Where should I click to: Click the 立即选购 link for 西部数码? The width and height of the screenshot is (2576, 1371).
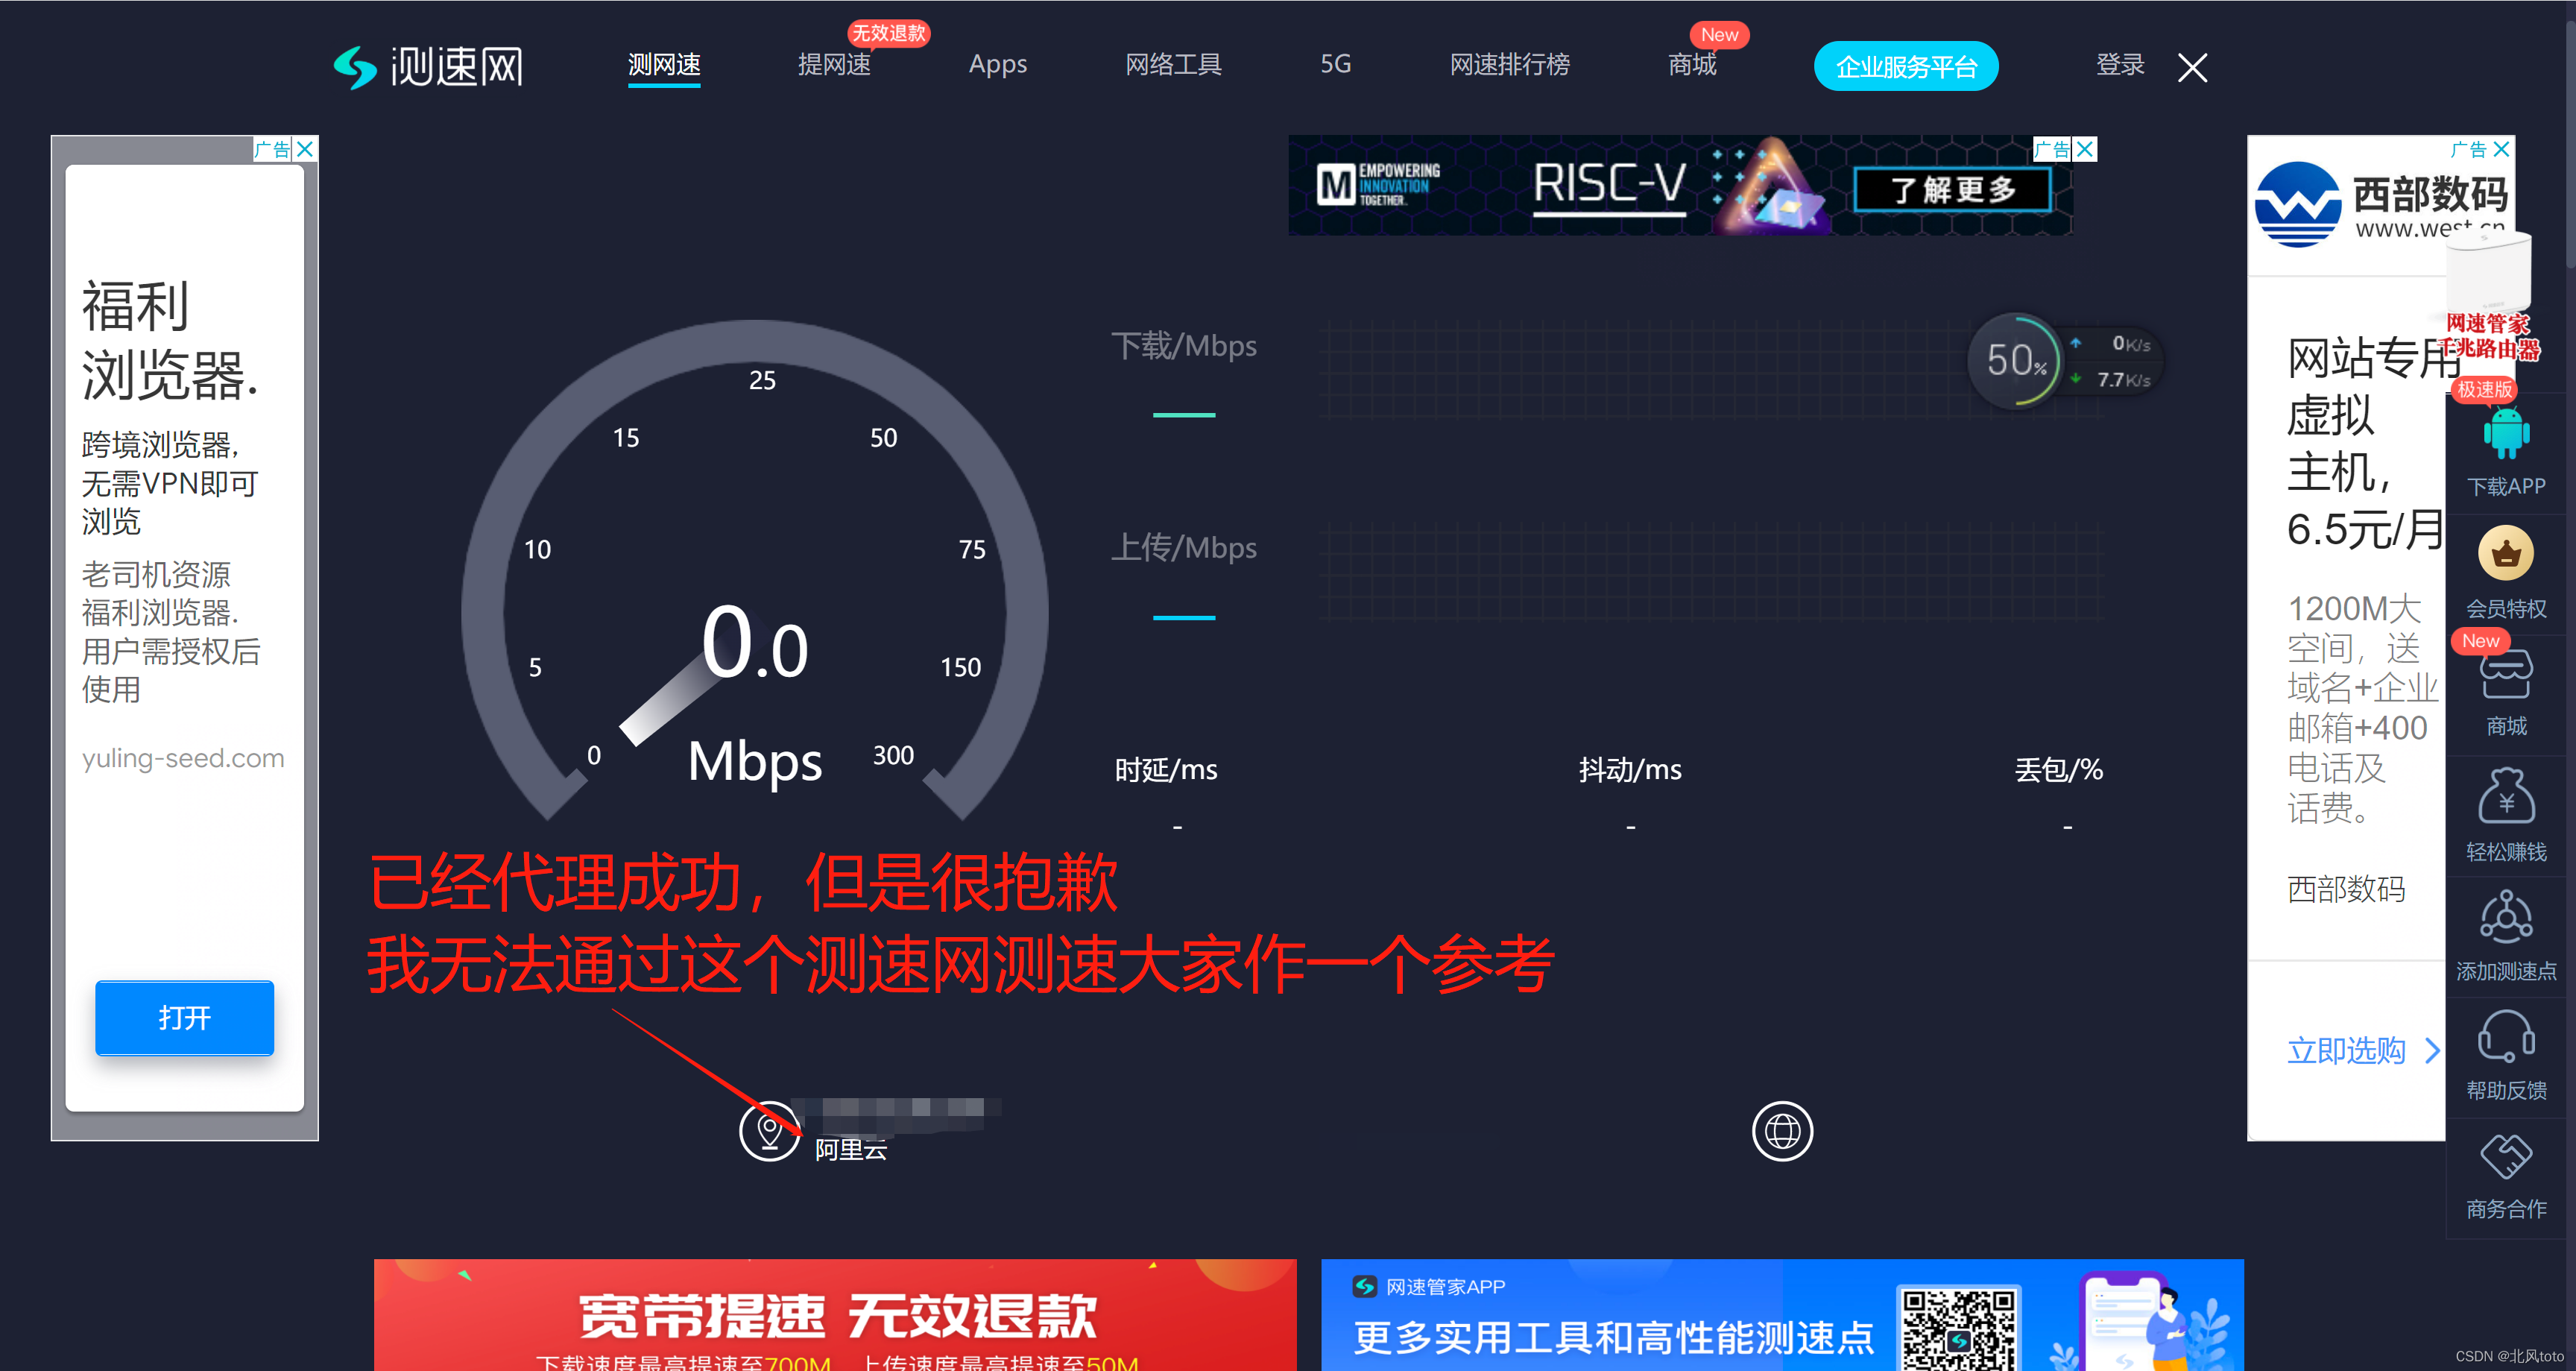(x=2344, y=1051)
